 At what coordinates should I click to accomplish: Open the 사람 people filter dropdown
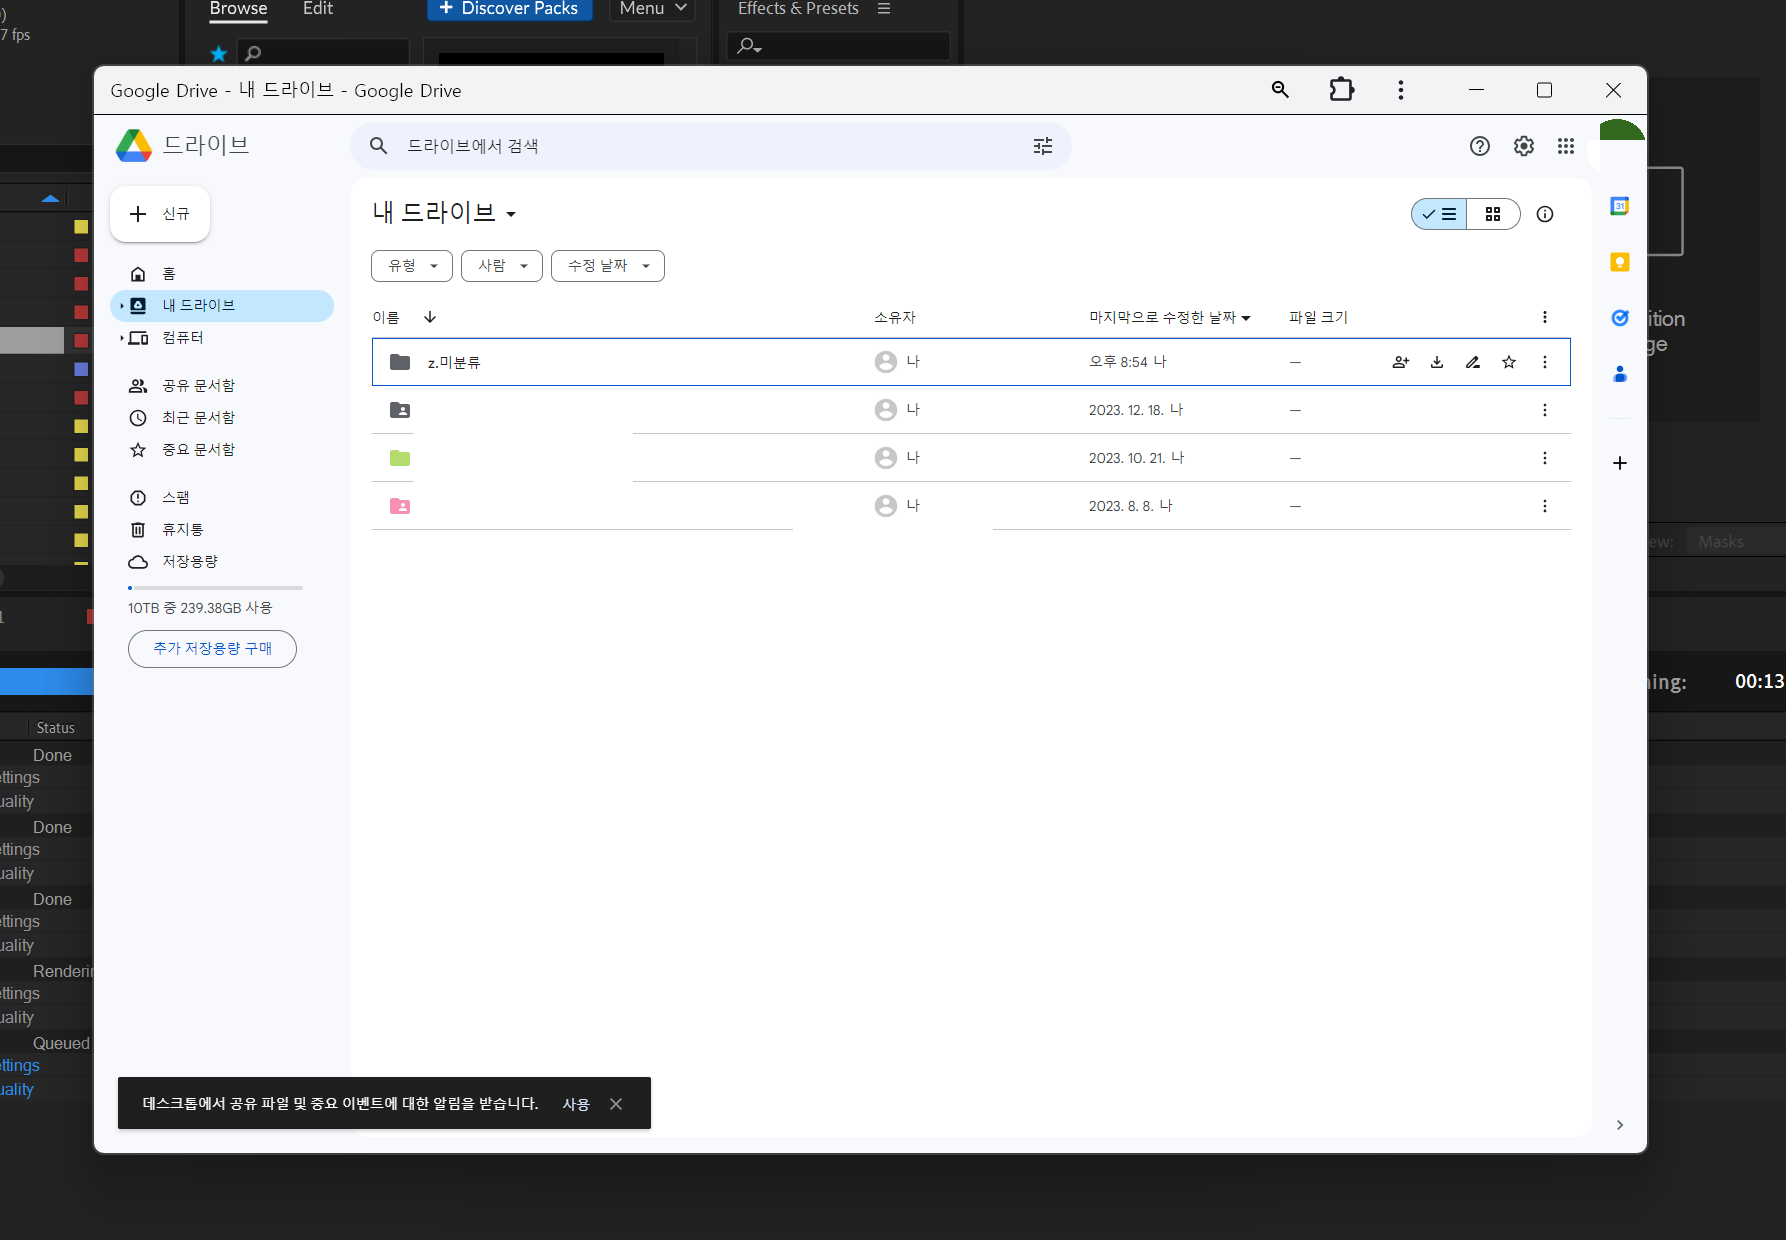(502, 266)
